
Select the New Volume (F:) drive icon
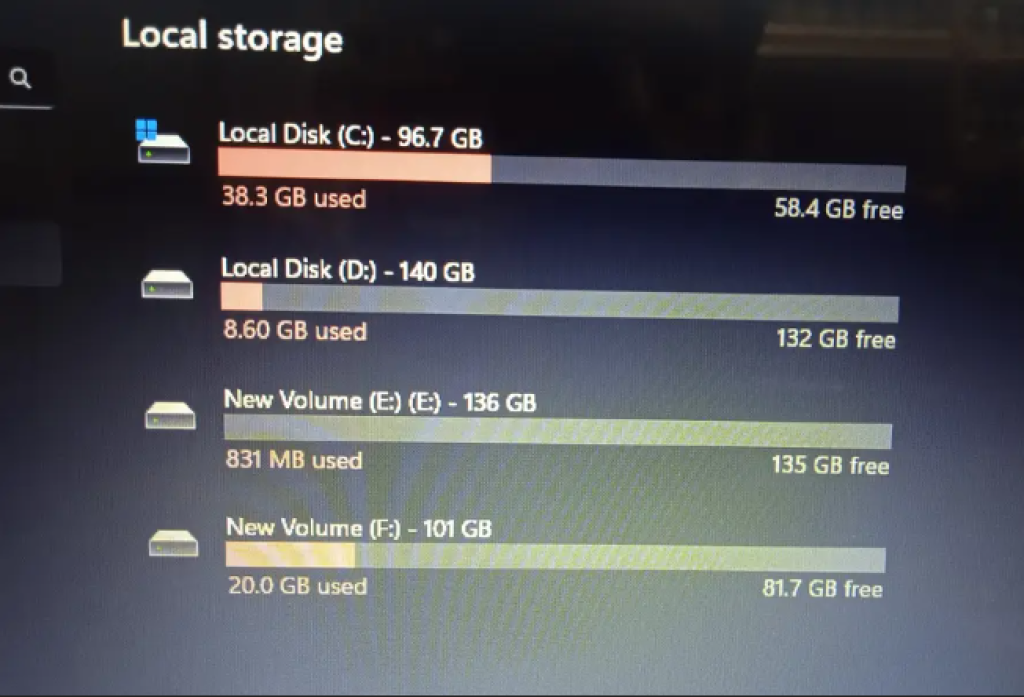pyautogui.click(x=173, y=543)
